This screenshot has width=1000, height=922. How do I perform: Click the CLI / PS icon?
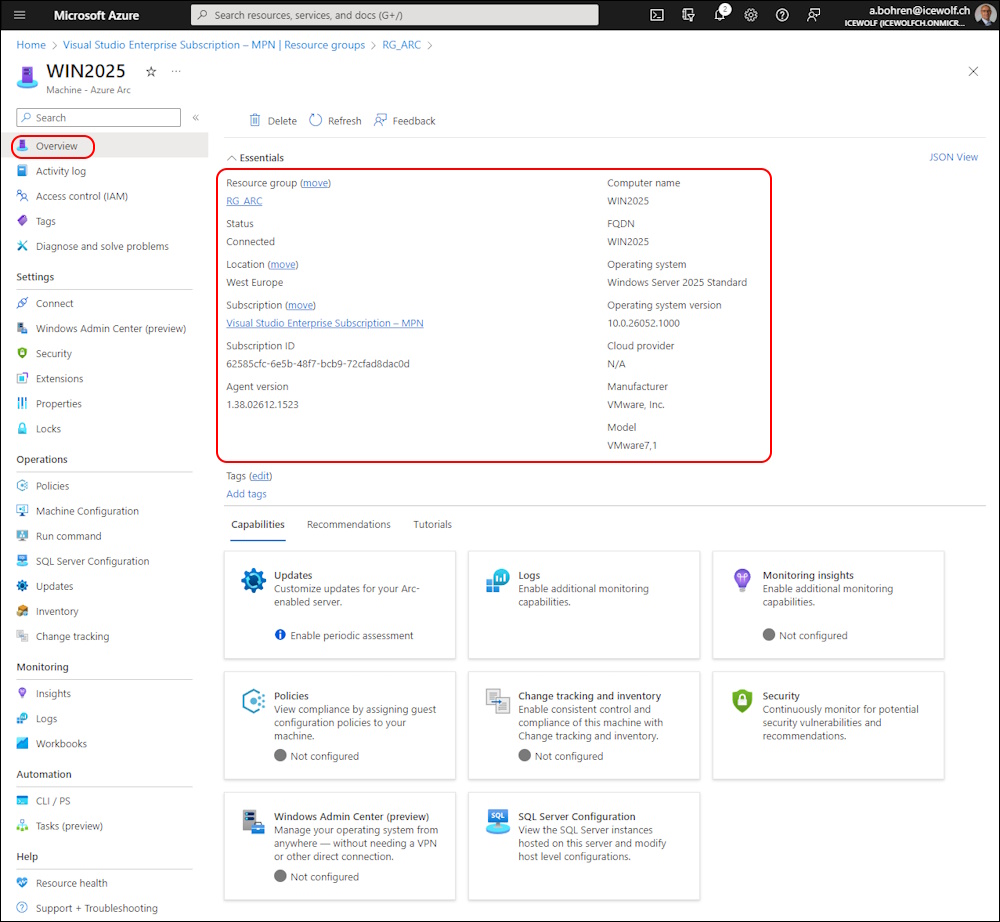click(22, 801)
